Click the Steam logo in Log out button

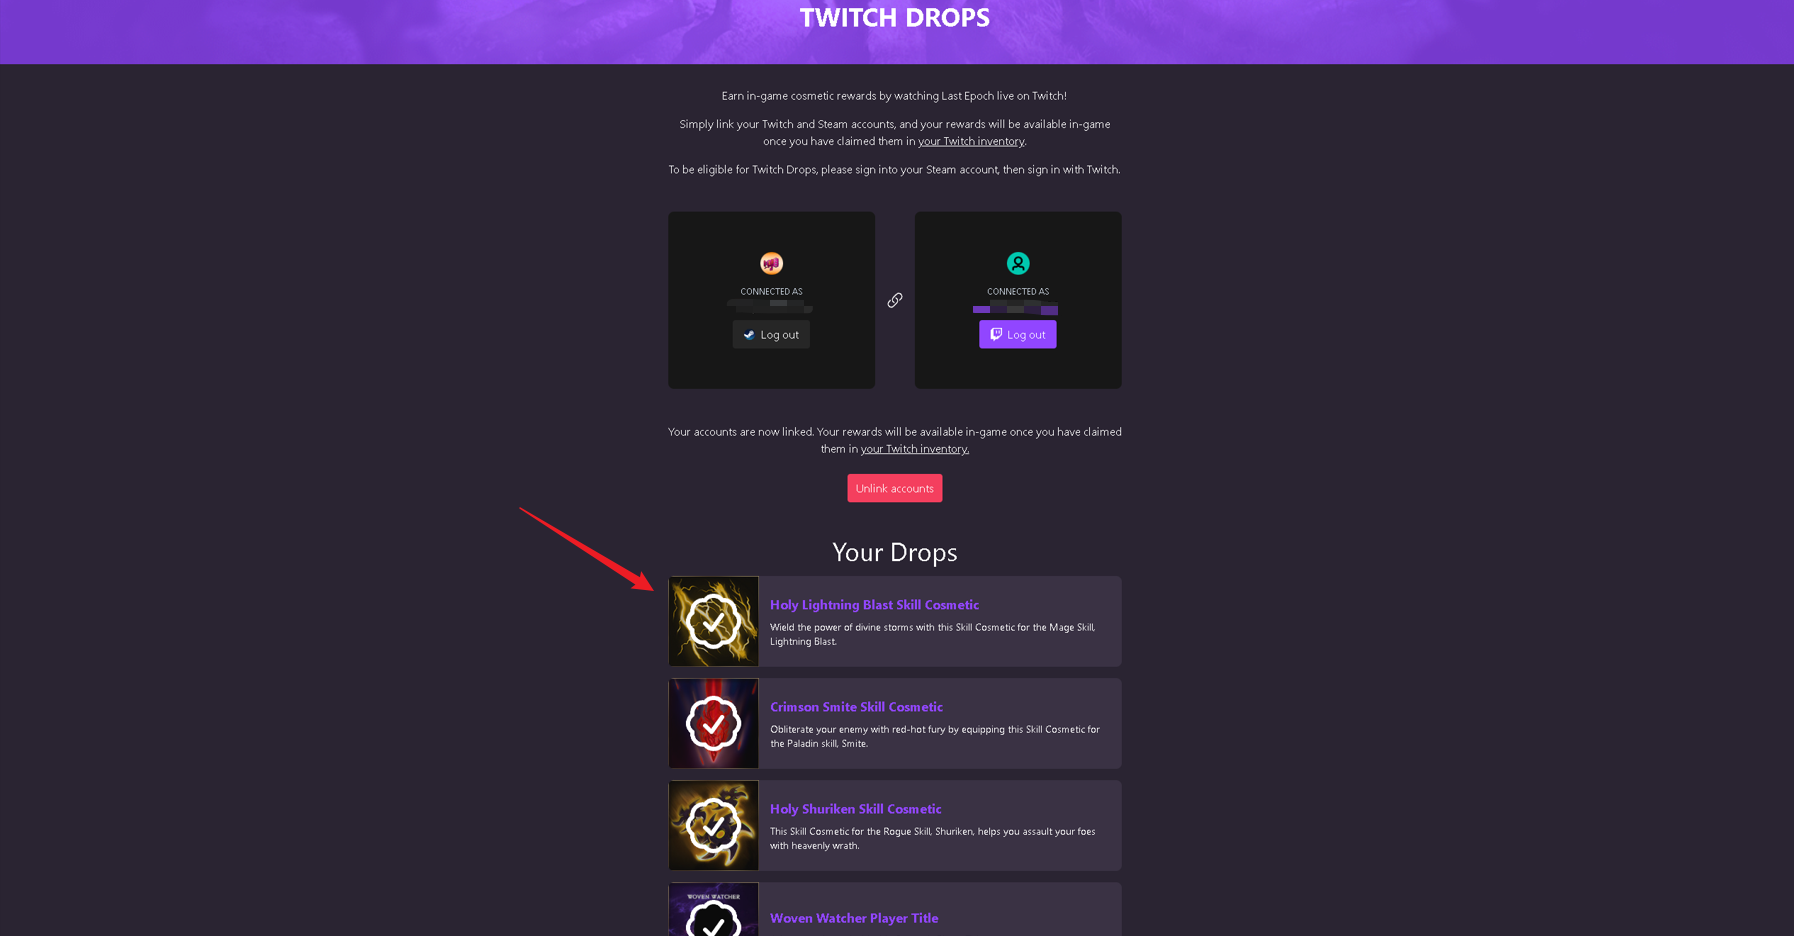[749, 335]
